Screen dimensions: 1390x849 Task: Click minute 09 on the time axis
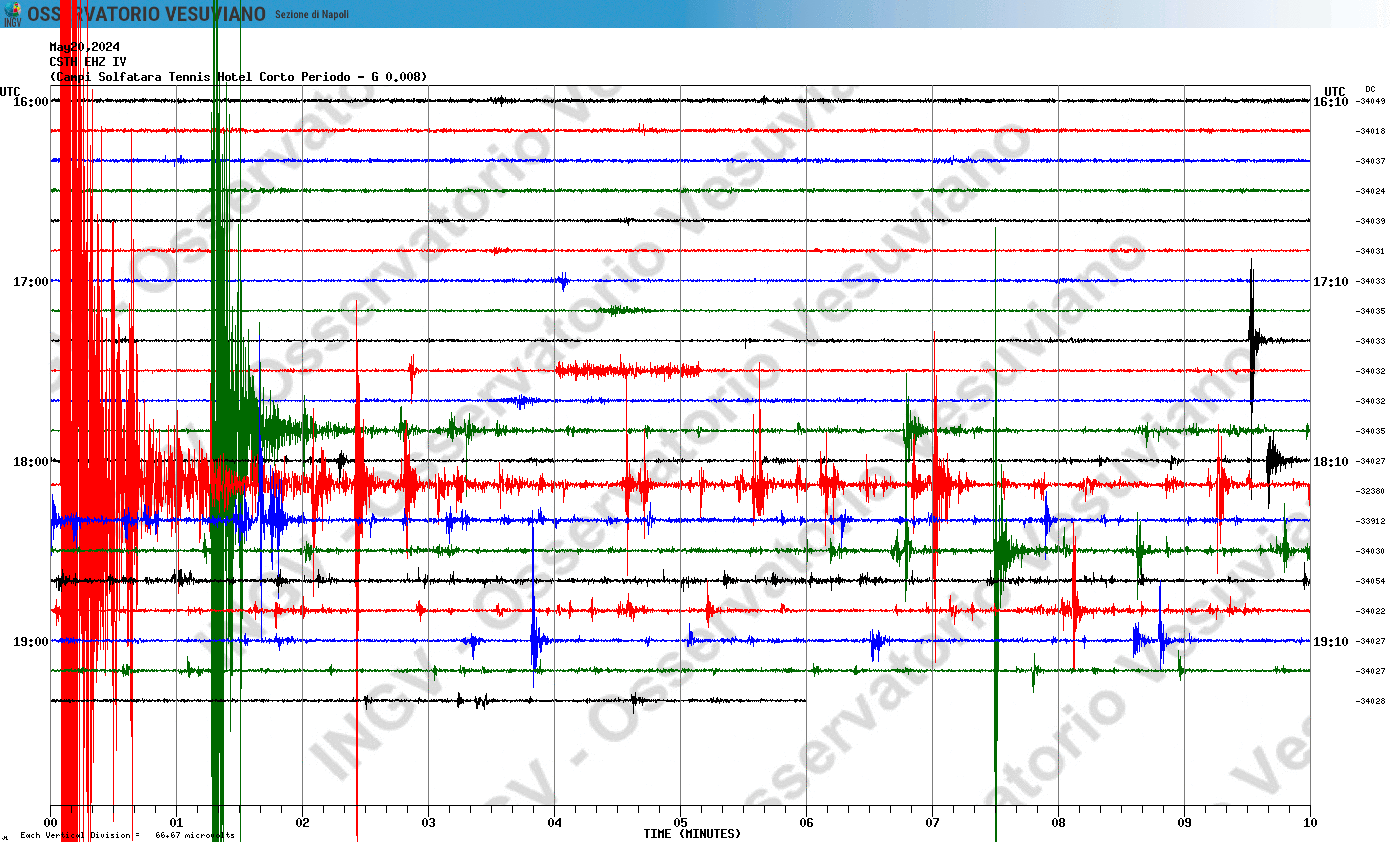(x=1185, y=823)
